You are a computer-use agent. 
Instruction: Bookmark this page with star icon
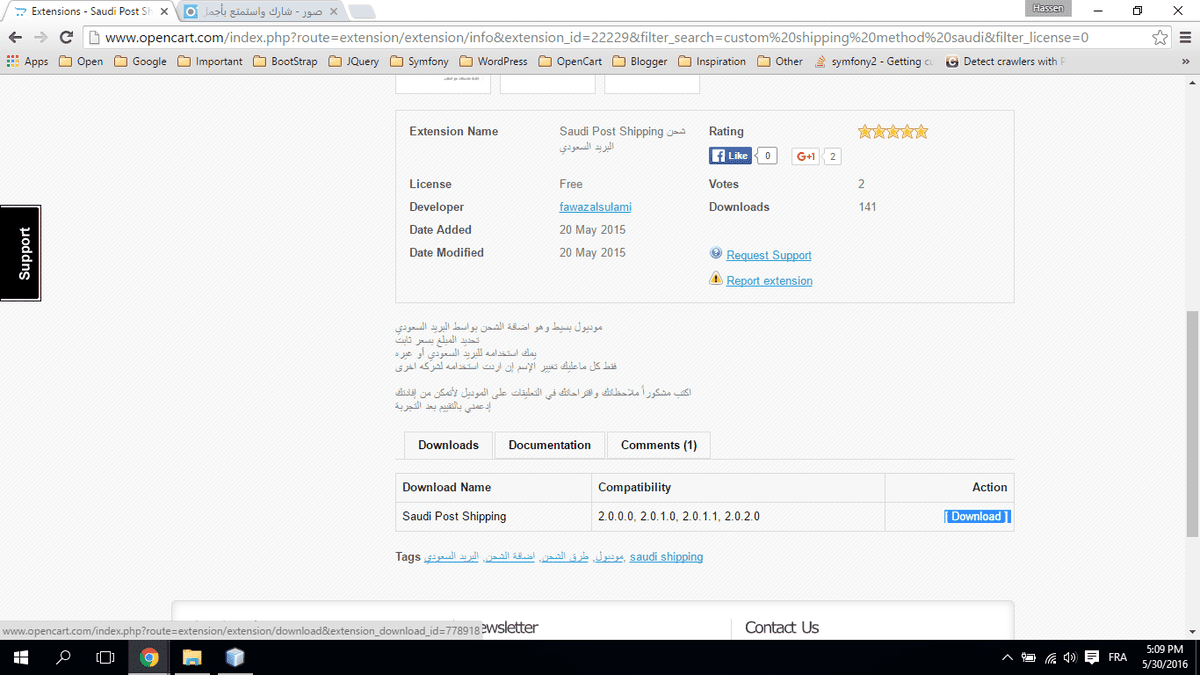(x=1160, y=37)
